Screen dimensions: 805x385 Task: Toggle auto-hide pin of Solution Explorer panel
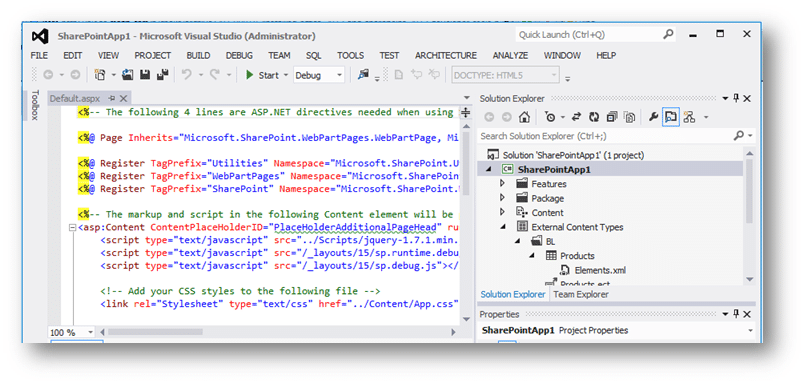pos(736,98)
